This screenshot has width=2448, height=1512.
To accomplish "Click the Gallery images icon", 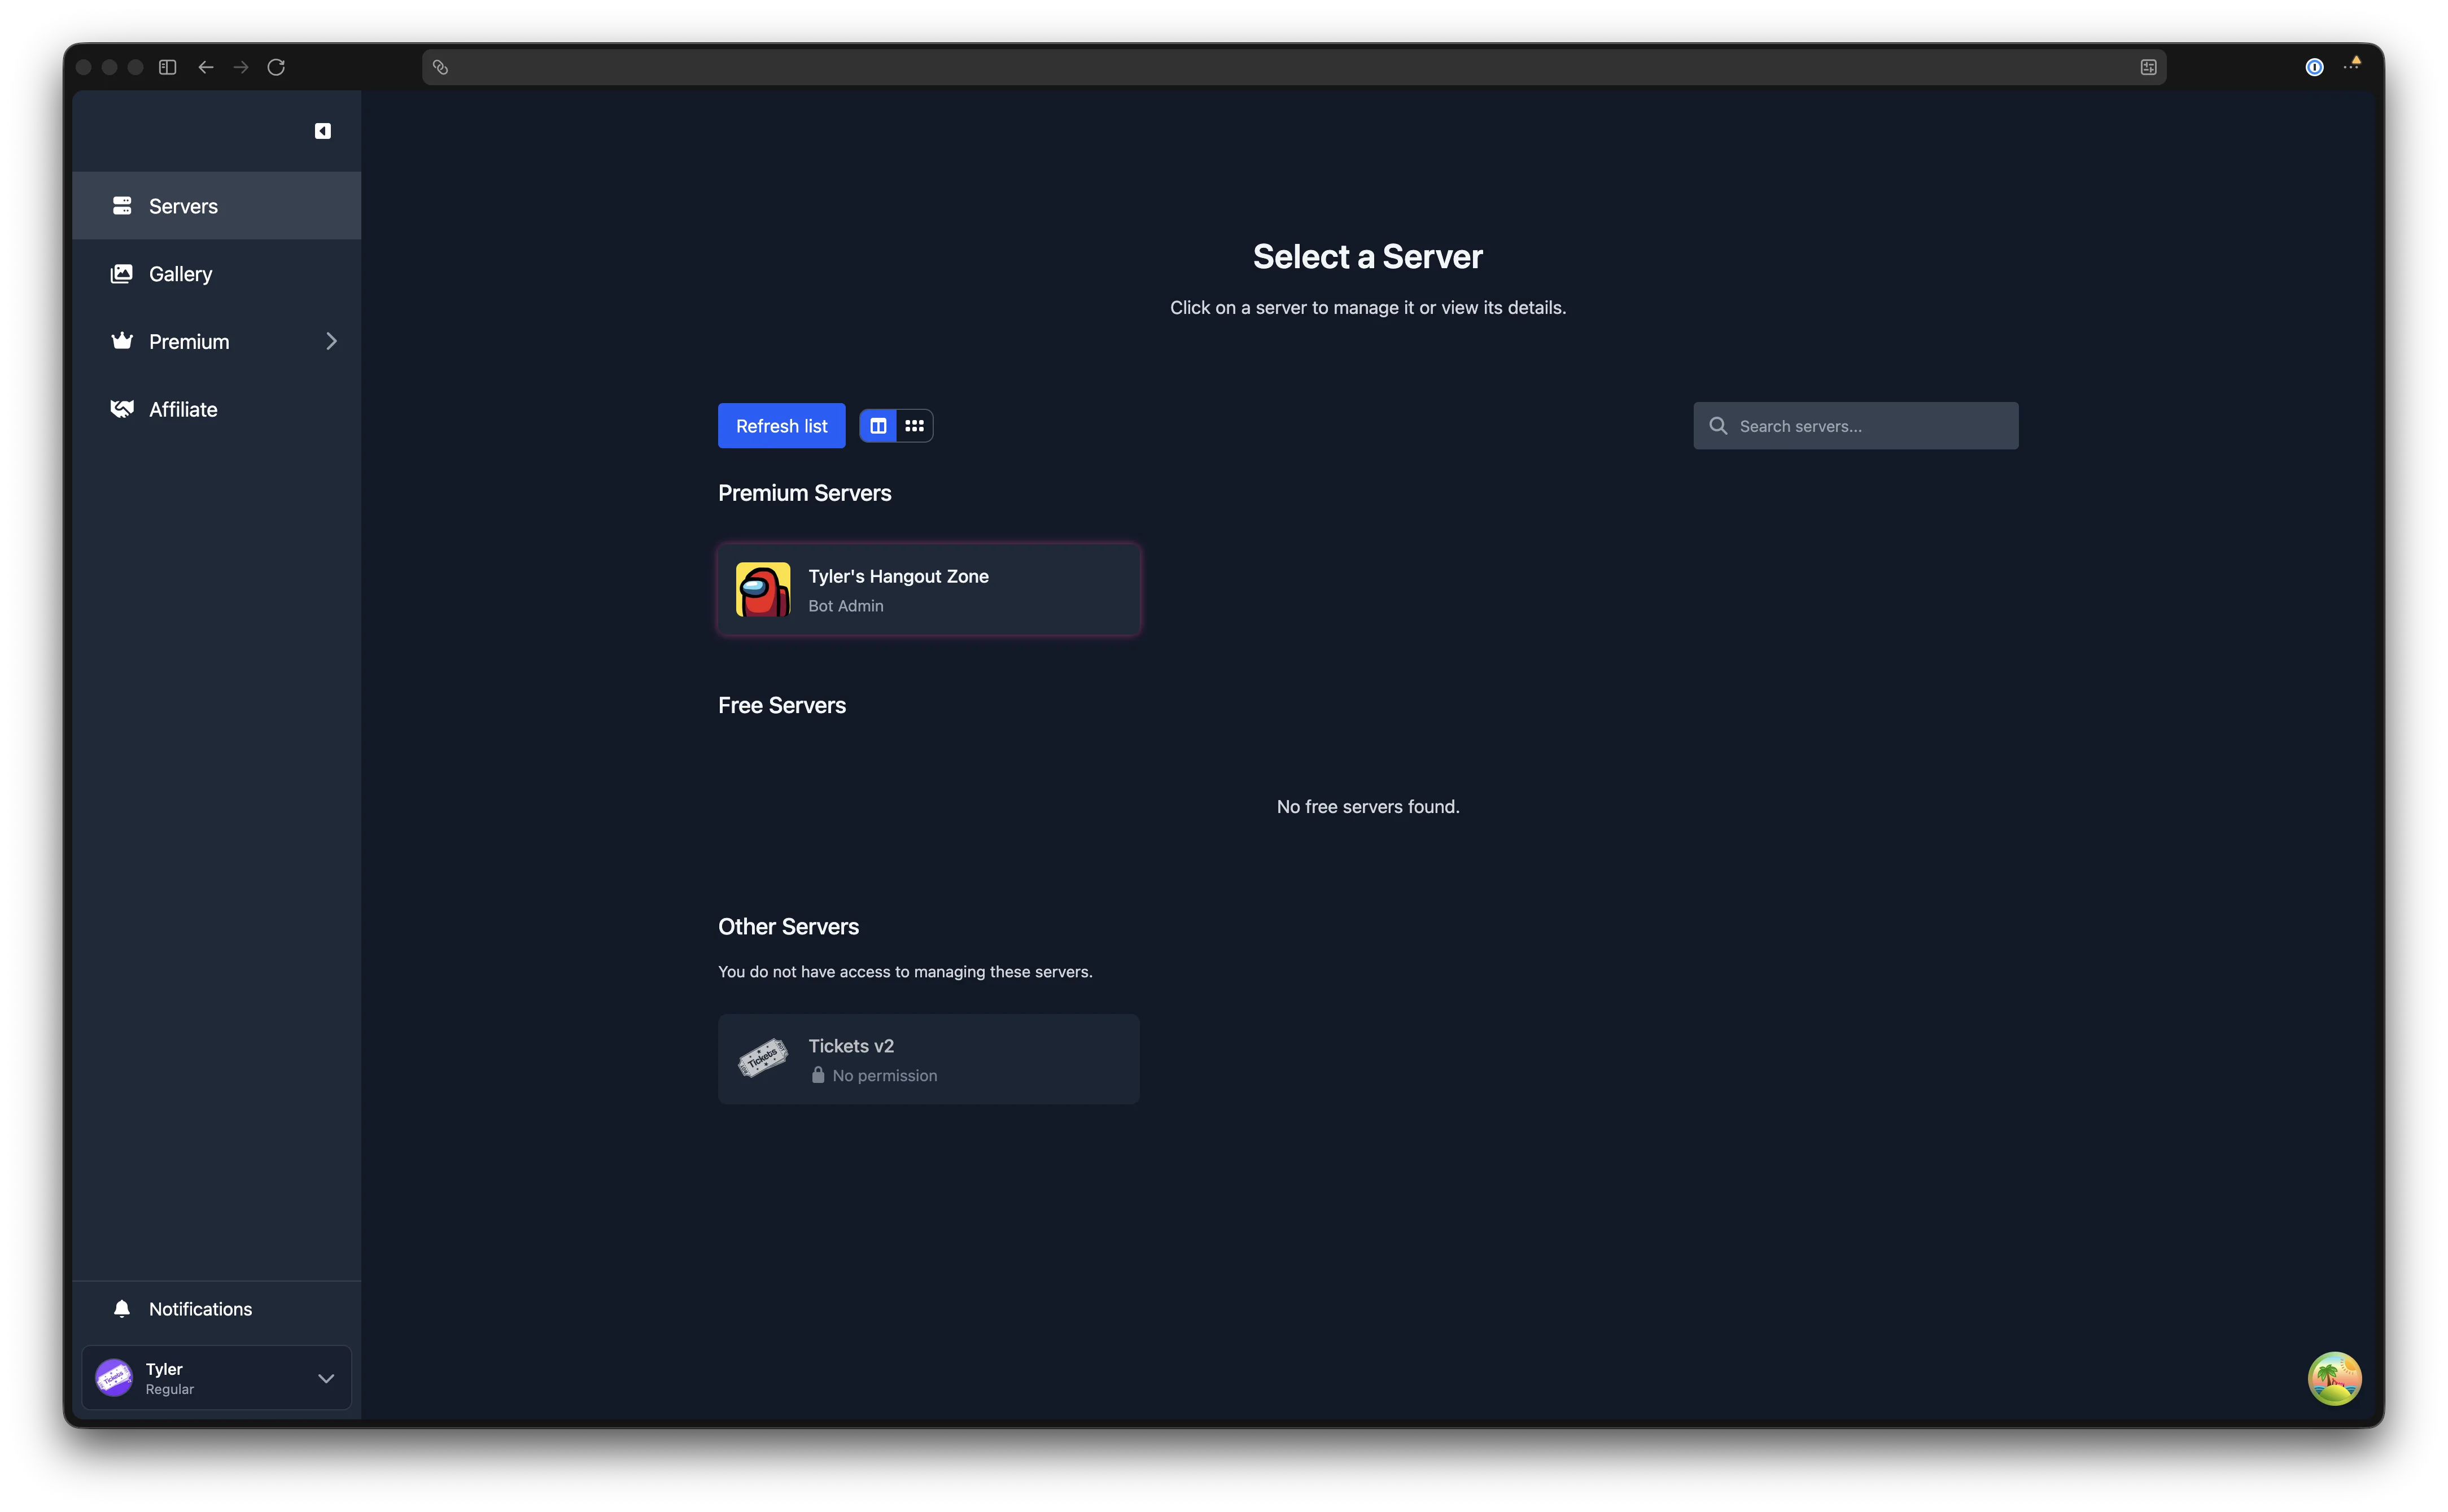I will click(122, 273).
